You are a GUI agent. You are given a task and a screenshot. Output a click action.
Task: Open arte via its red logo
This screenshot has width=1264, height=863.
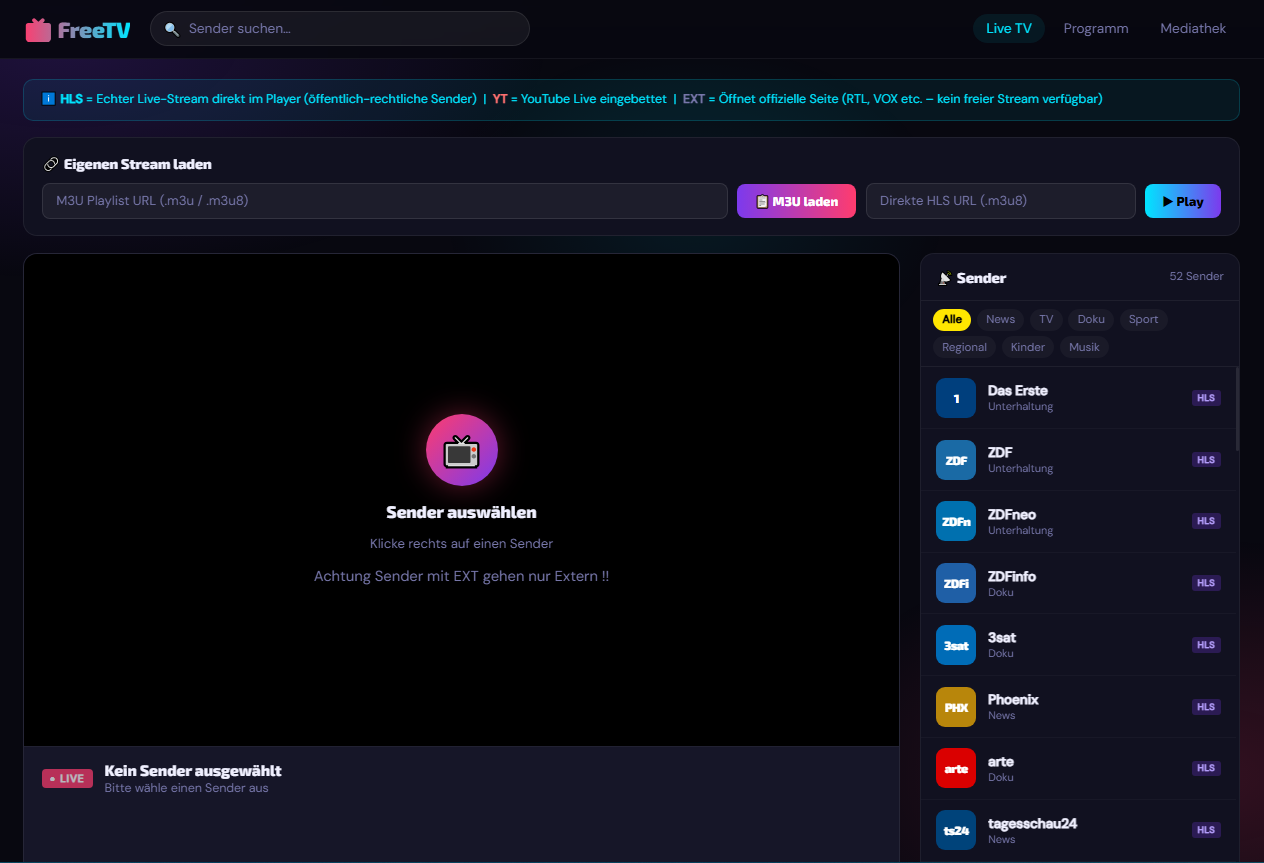tap(955, 768)
